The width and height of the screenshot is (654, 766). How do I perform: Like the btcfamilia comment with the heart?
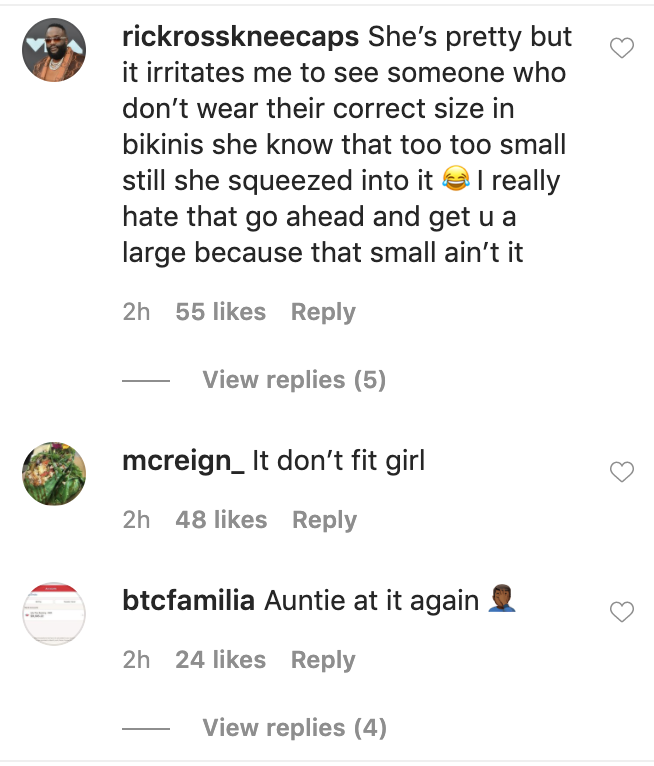[622, 612]
